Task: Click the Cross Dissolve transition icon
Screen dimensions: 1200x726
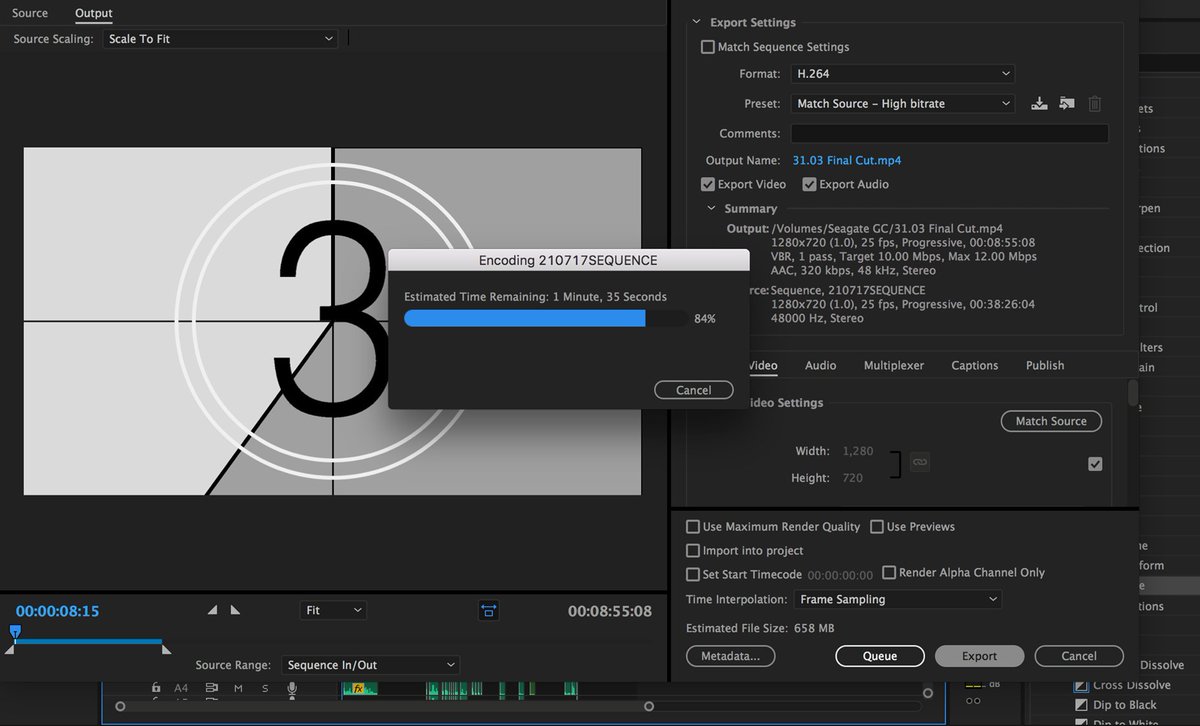Action: click(x=1081, y=685)
